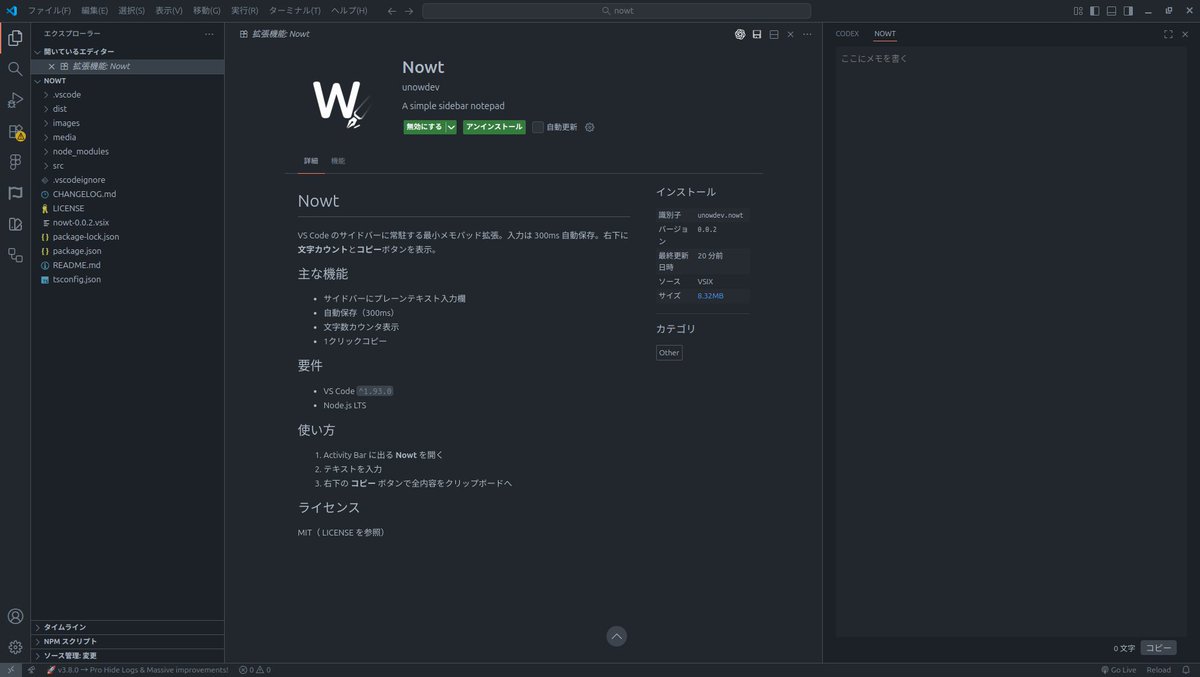Click Reload in the status bar
This screenshot has height=677, width=1200.
[x=1158, y=670]
